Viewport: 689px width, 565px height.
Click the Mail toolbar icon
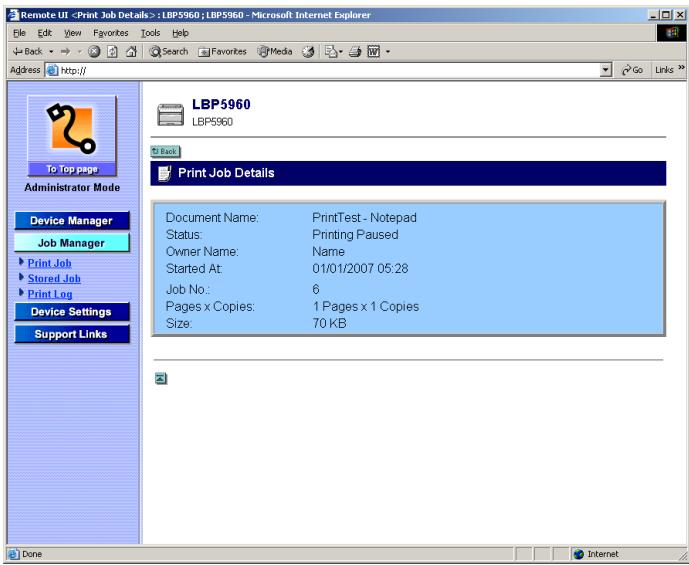333,52
